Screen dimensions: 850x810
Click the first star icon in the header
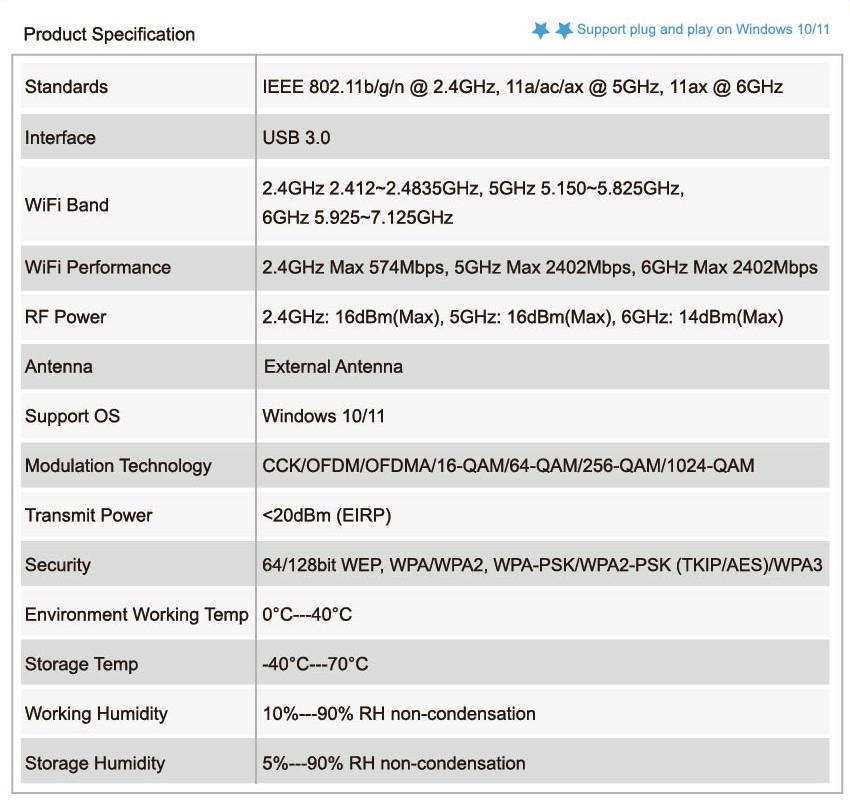541,30
